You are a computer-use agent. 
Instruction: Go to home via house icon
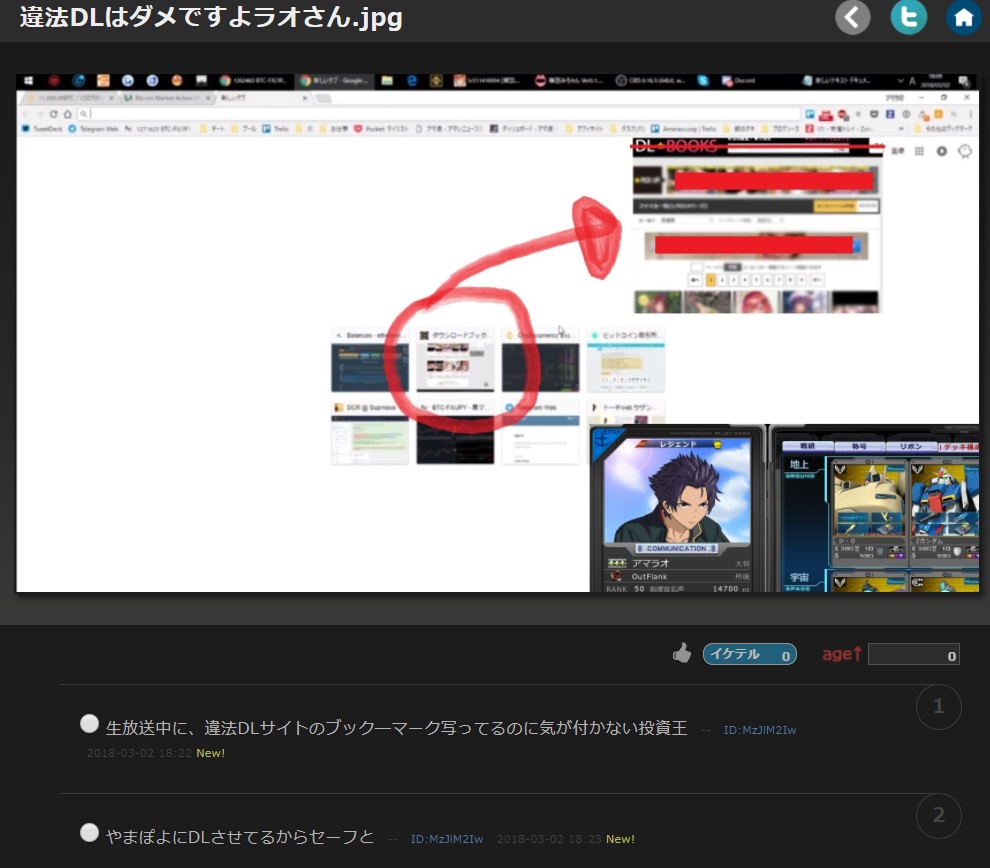coord(963,17)
